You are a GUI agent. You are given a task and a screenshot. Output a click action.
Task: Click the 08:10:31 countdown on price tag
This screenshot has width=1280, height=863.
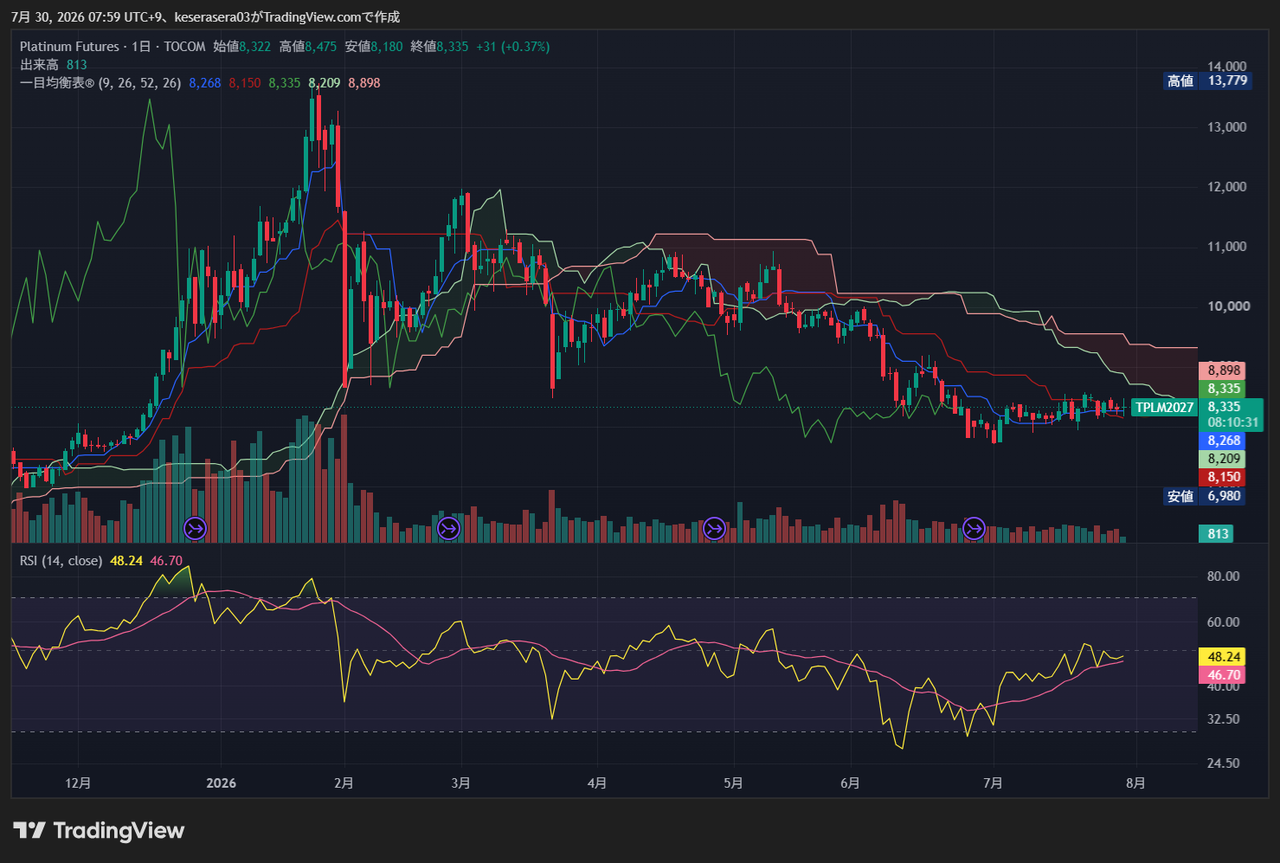1231,423
